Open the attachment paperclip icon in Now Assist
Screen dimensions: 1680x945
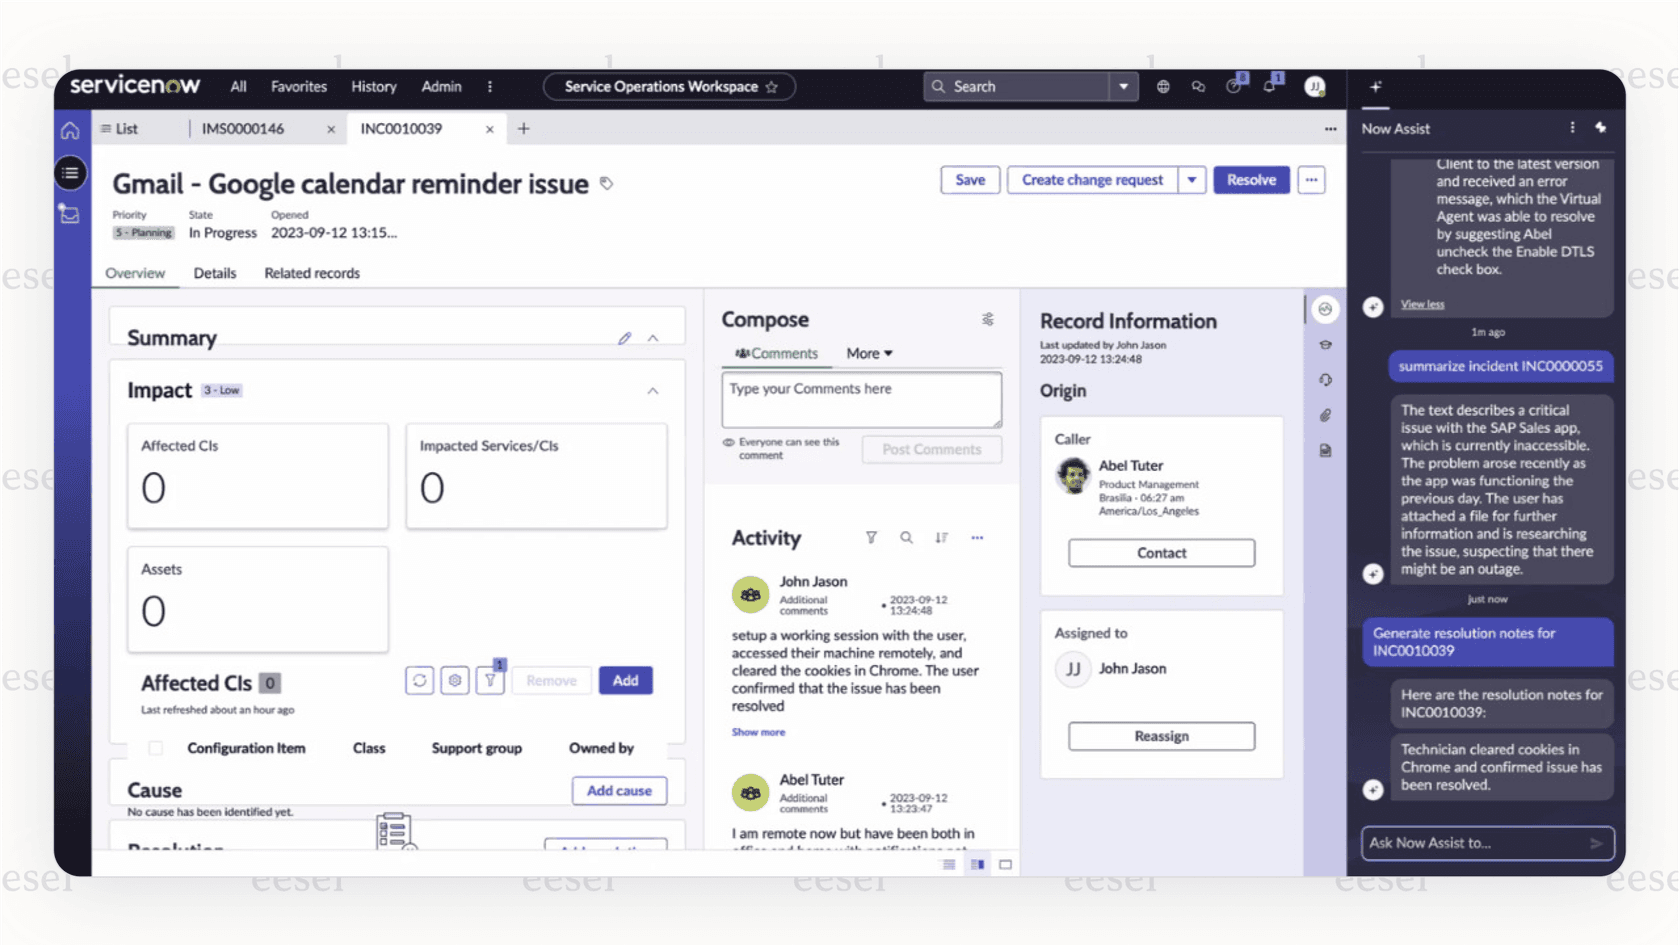coord(1326,415)
